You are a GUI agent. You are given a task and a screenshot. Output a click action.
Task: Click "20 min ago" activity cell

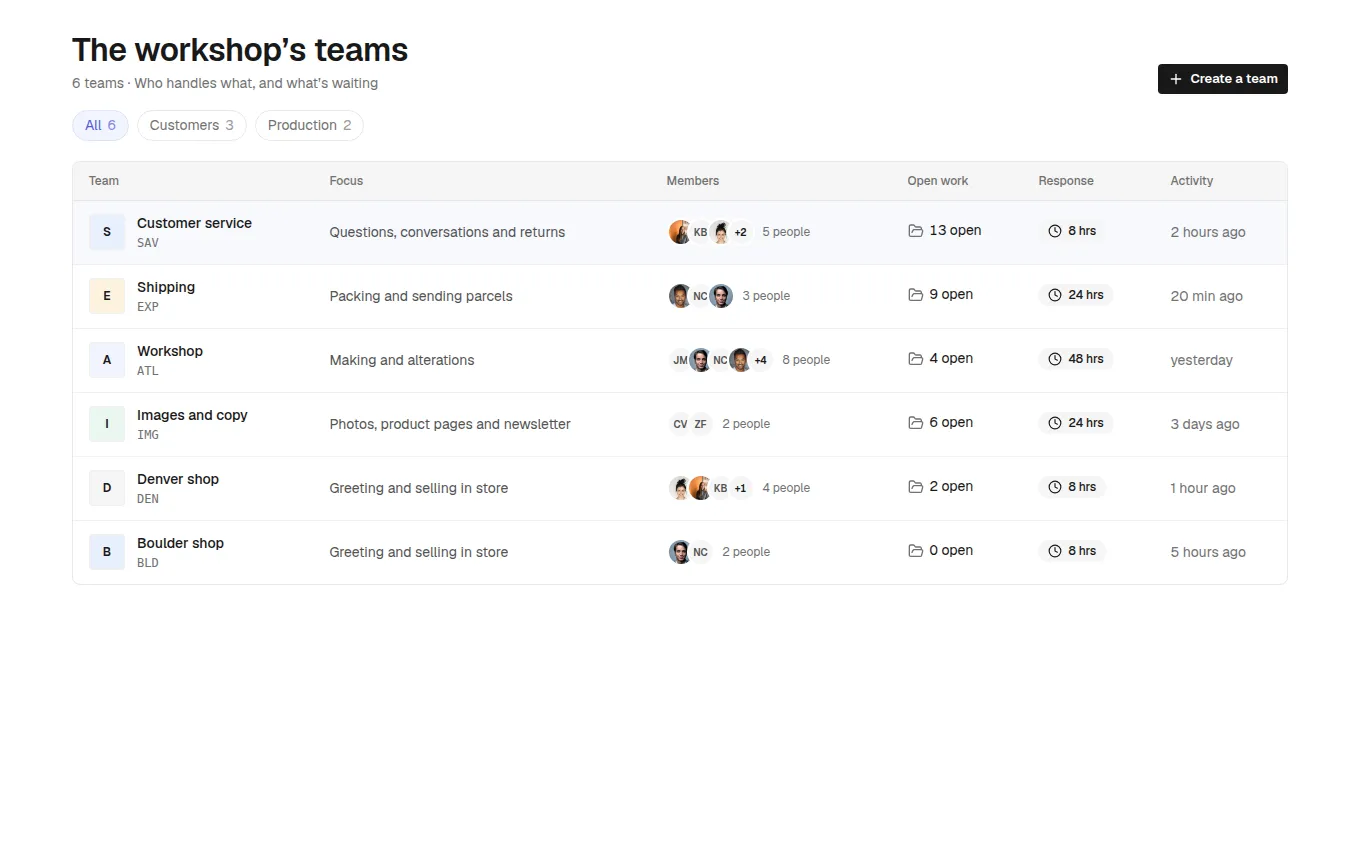tap(1207, 296)
